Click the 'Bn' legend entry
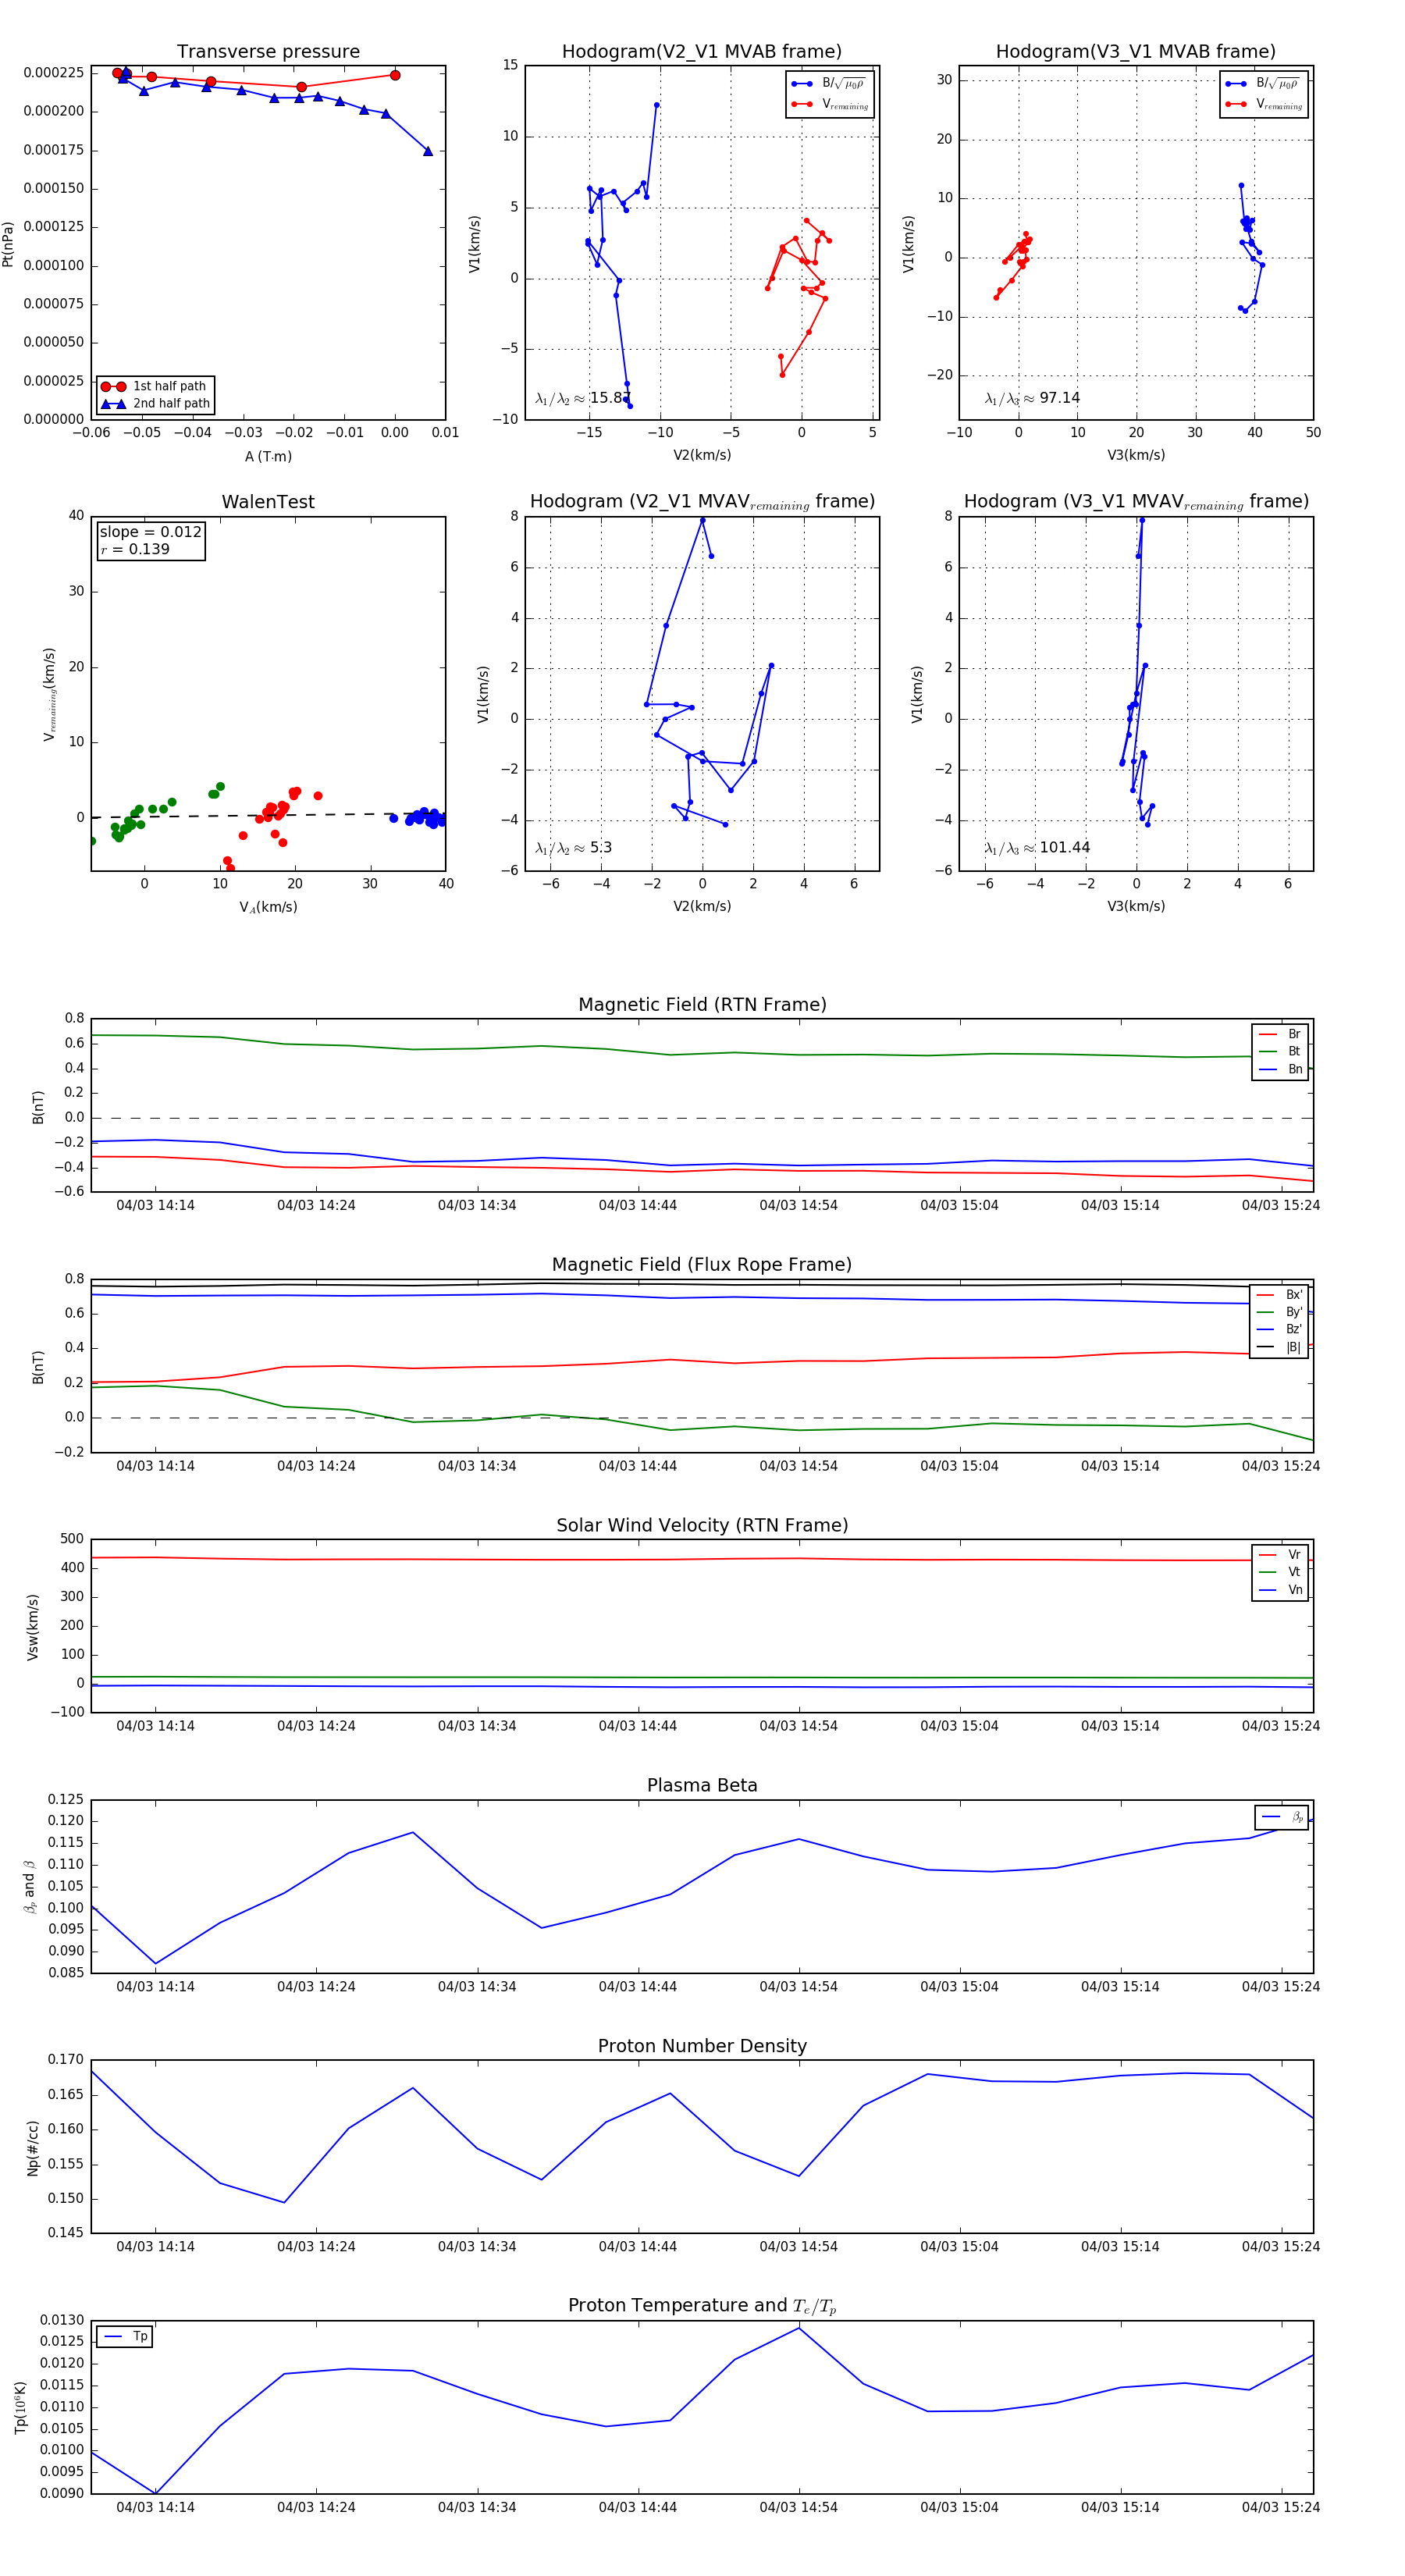1405x2576 pixels. click(x=1281, y=1069)
